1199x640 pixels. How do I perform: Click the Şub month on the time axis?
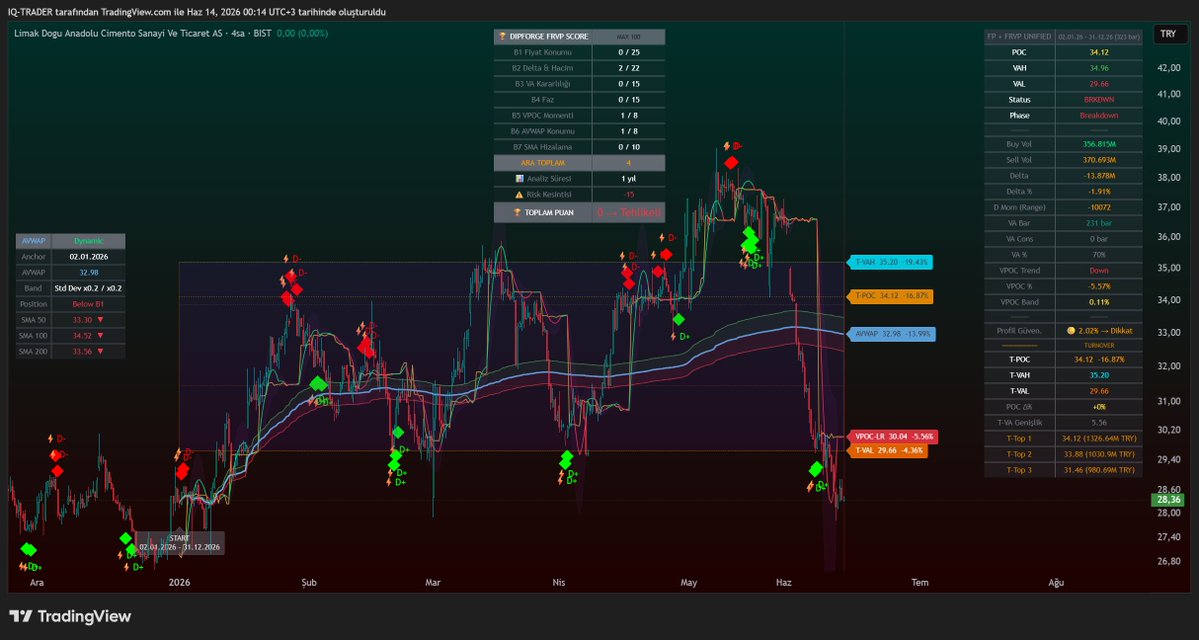click(309, 583)
